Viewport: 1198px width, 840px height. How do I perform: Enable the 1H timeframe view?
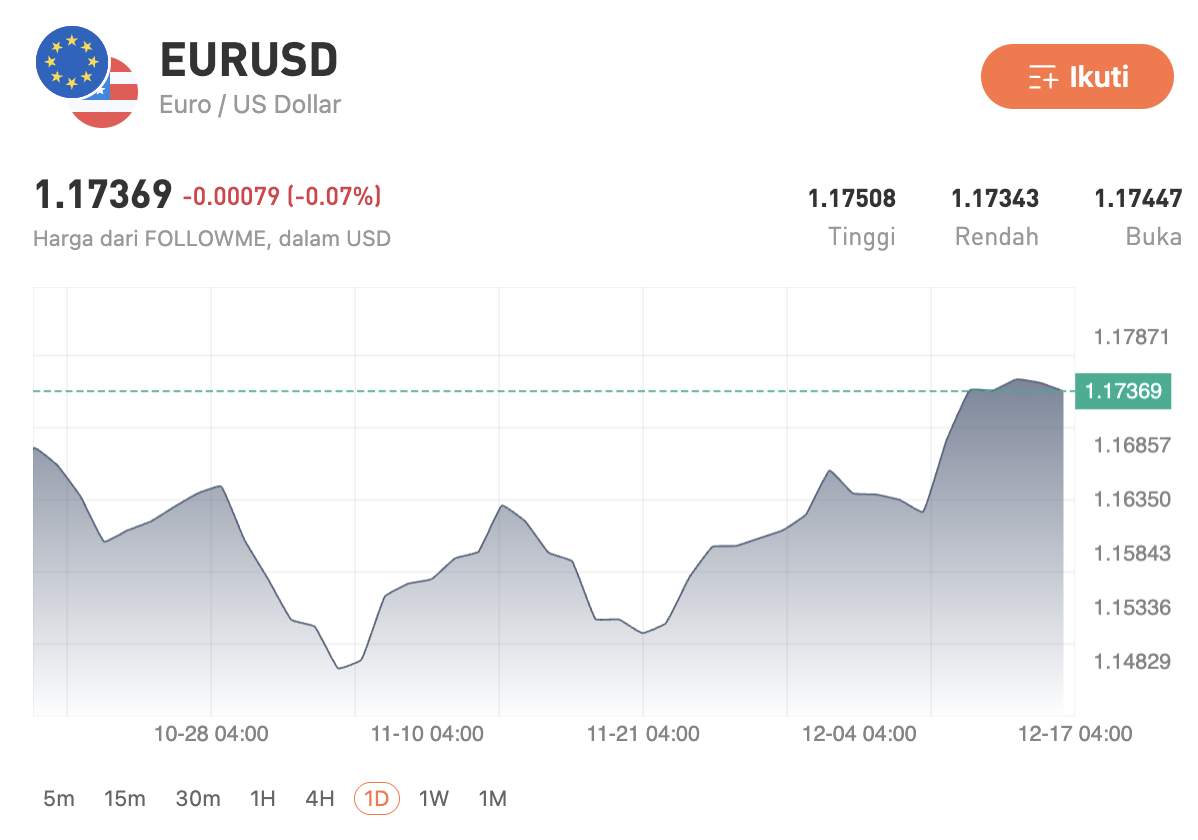[x=262, y=798]
